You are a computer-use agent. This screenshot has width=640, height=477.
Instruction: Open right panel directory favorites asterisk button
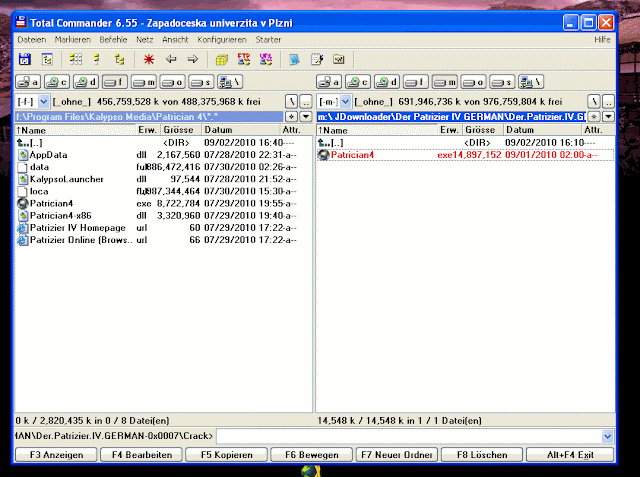594,117
